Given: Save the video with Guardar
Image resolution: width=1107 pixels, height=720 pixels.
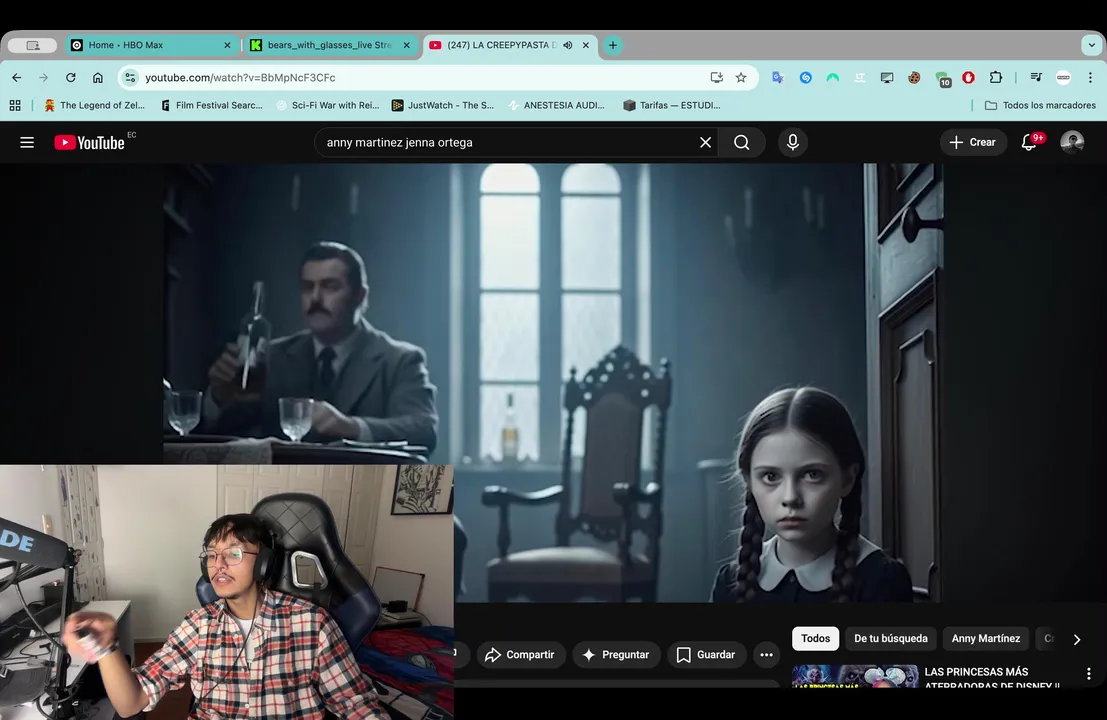Looking at the screenshot, I should [x=705, y=655].
